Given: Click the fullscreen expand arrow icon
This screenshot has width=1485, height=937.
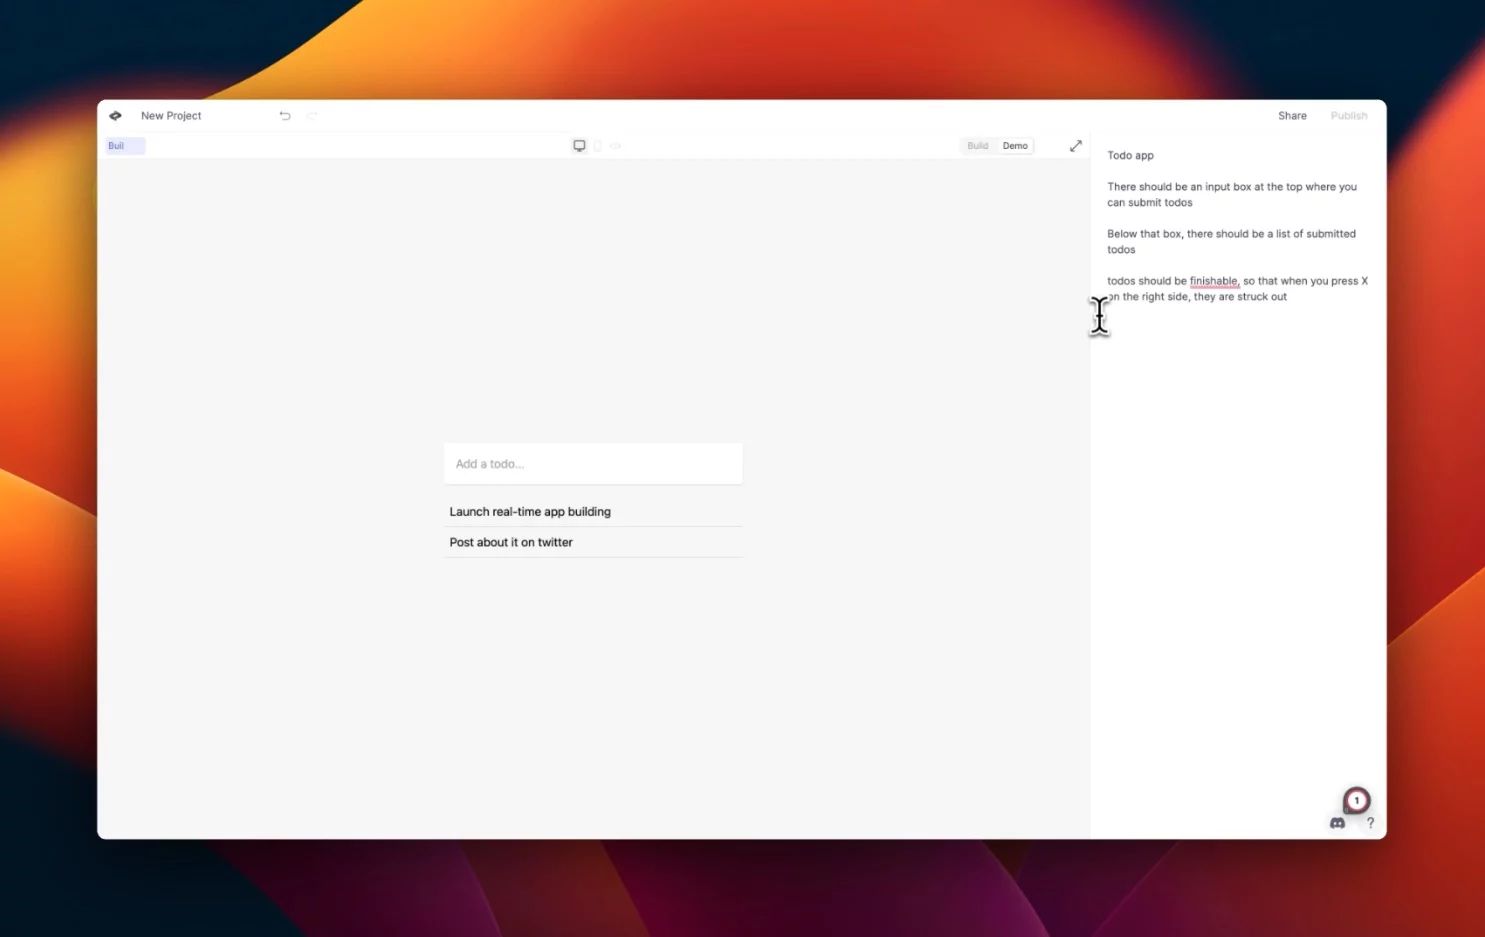Looking at the screenshot, I should click(1075, 145).
